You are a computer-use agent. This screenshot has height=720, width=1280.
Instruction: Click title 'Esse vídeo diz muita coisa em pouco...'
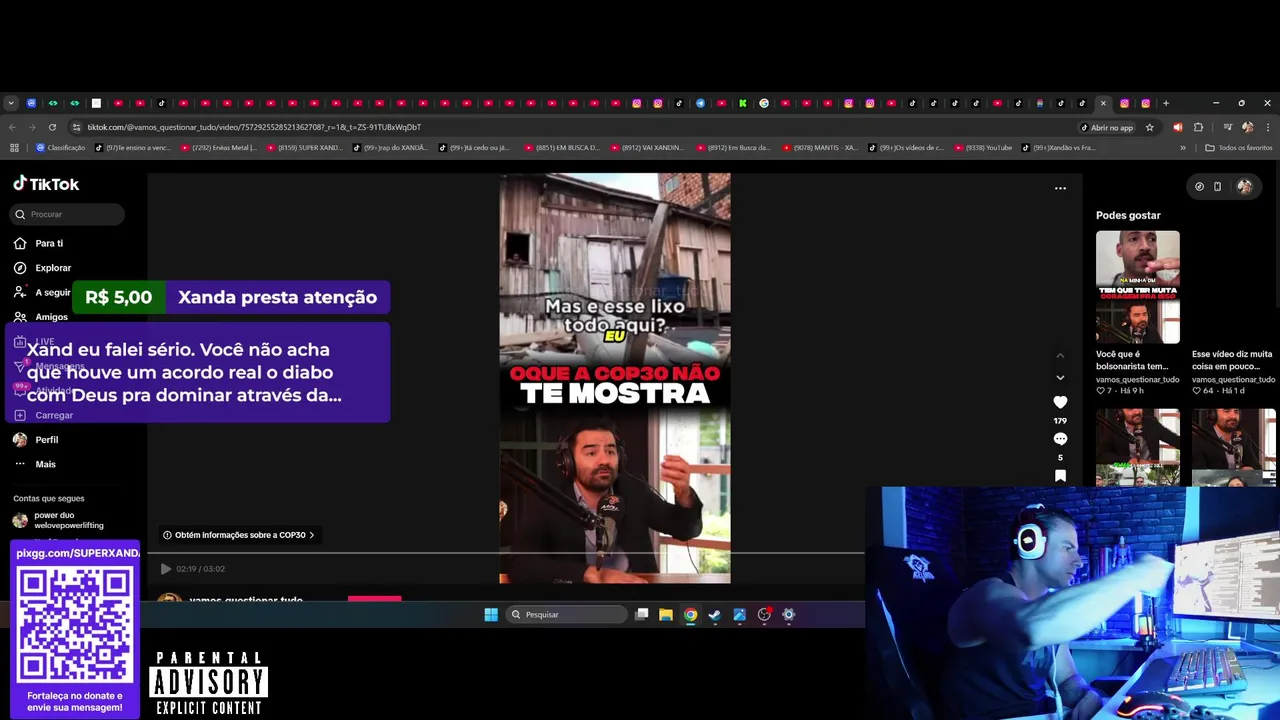1232,360
